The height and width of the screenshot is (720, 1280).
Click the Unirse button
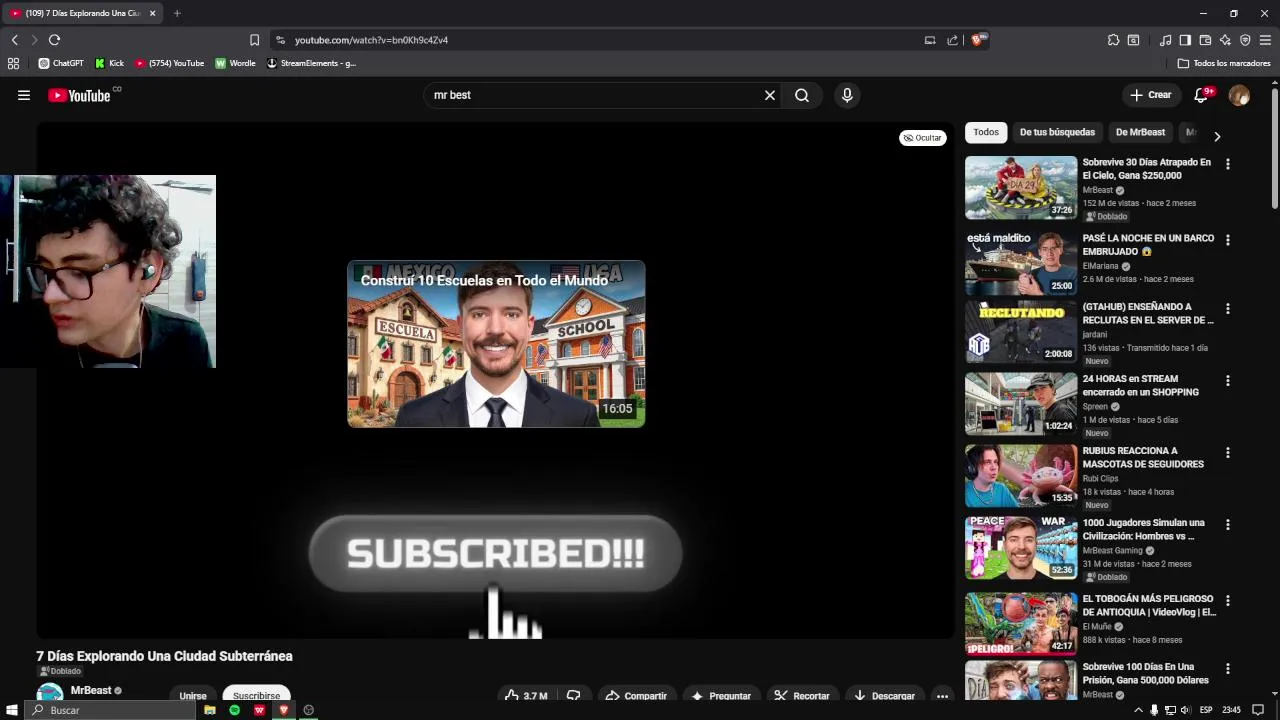click(193, 696)
